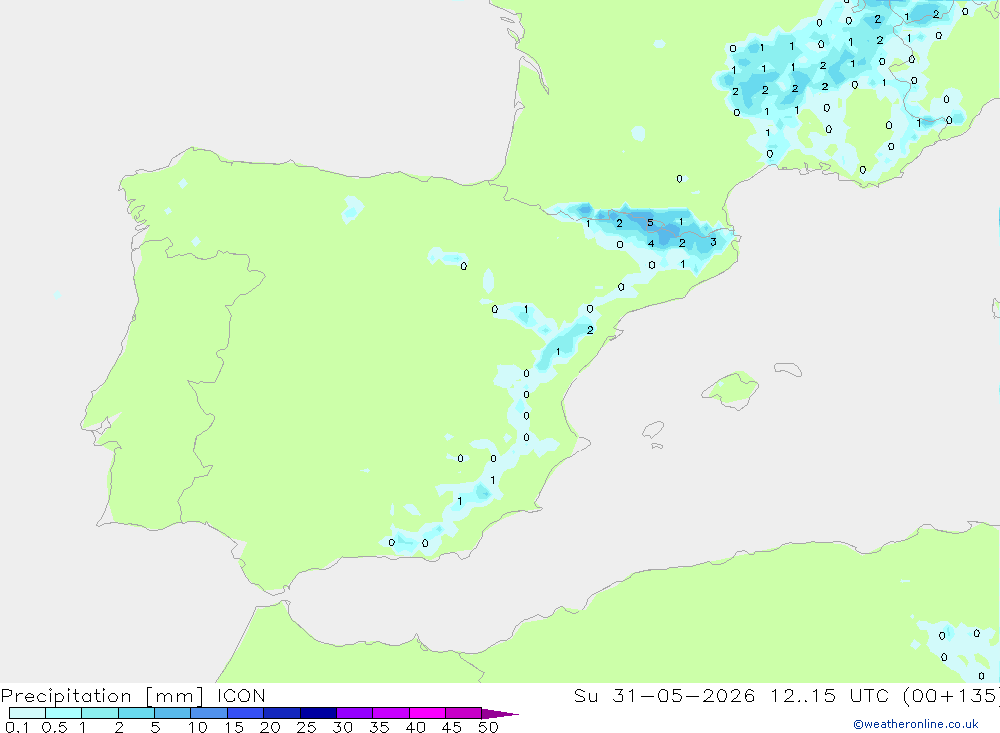Image resolution: width=1000 pixels, height=733 pixels.
Task: Click Ibiza island outline on the map
Action: [x=653, y=430]
